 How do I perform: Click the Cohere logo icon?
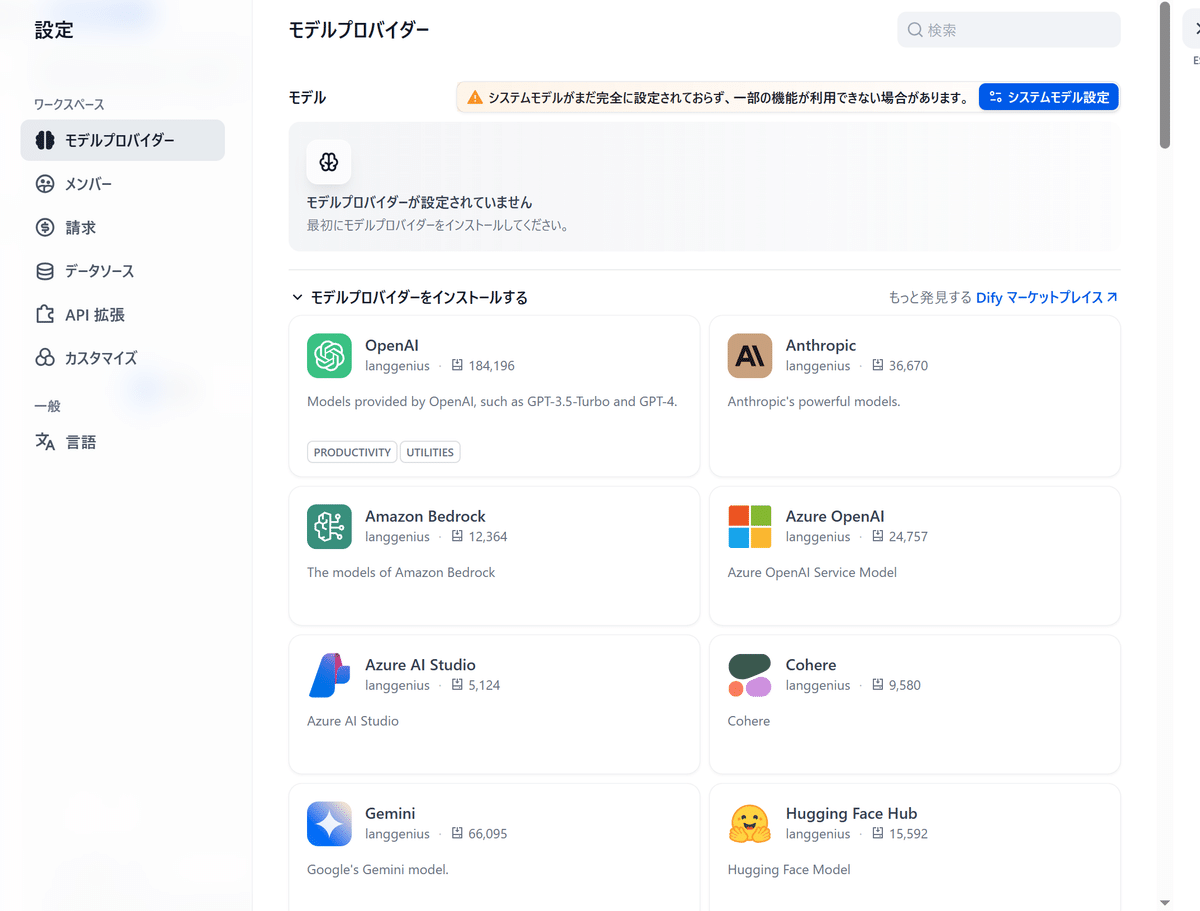click(x=750, y=675)
